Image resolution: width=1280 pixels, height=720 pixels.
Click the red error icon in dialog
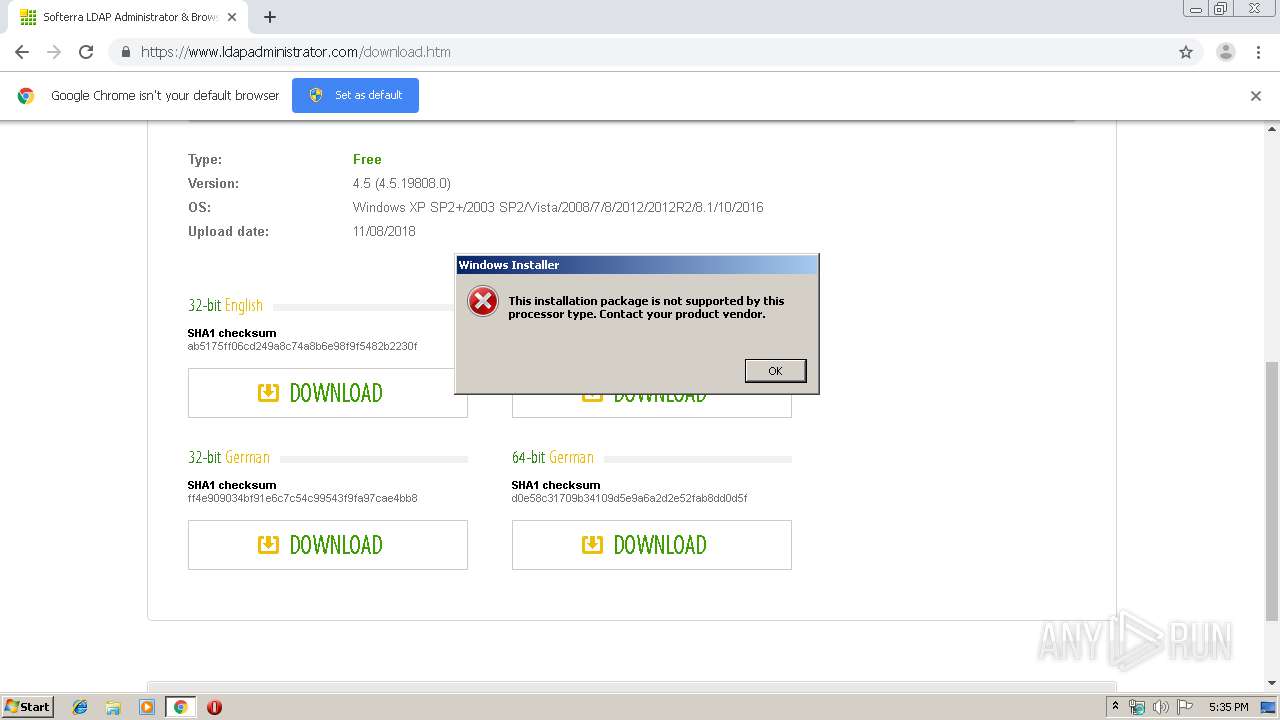[x=483, y=301]
